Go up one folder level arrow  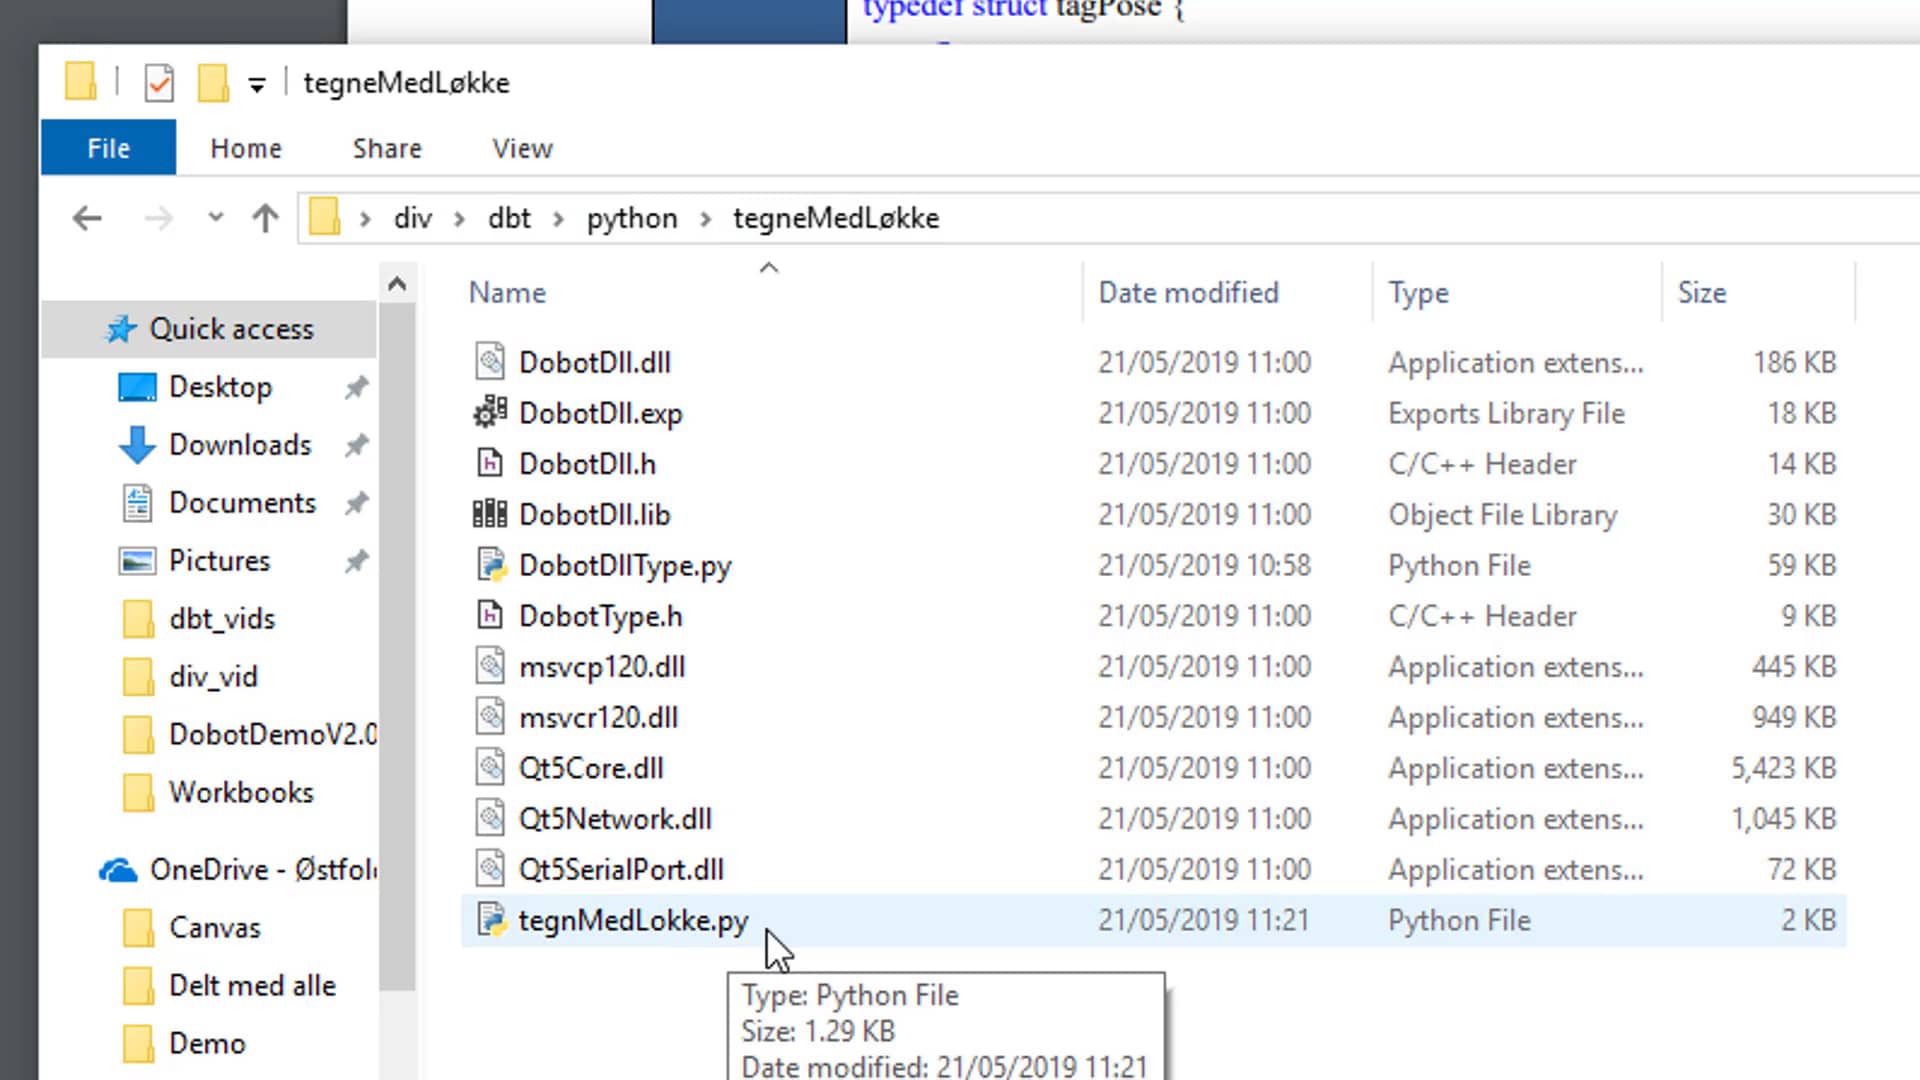click(265, 218)
